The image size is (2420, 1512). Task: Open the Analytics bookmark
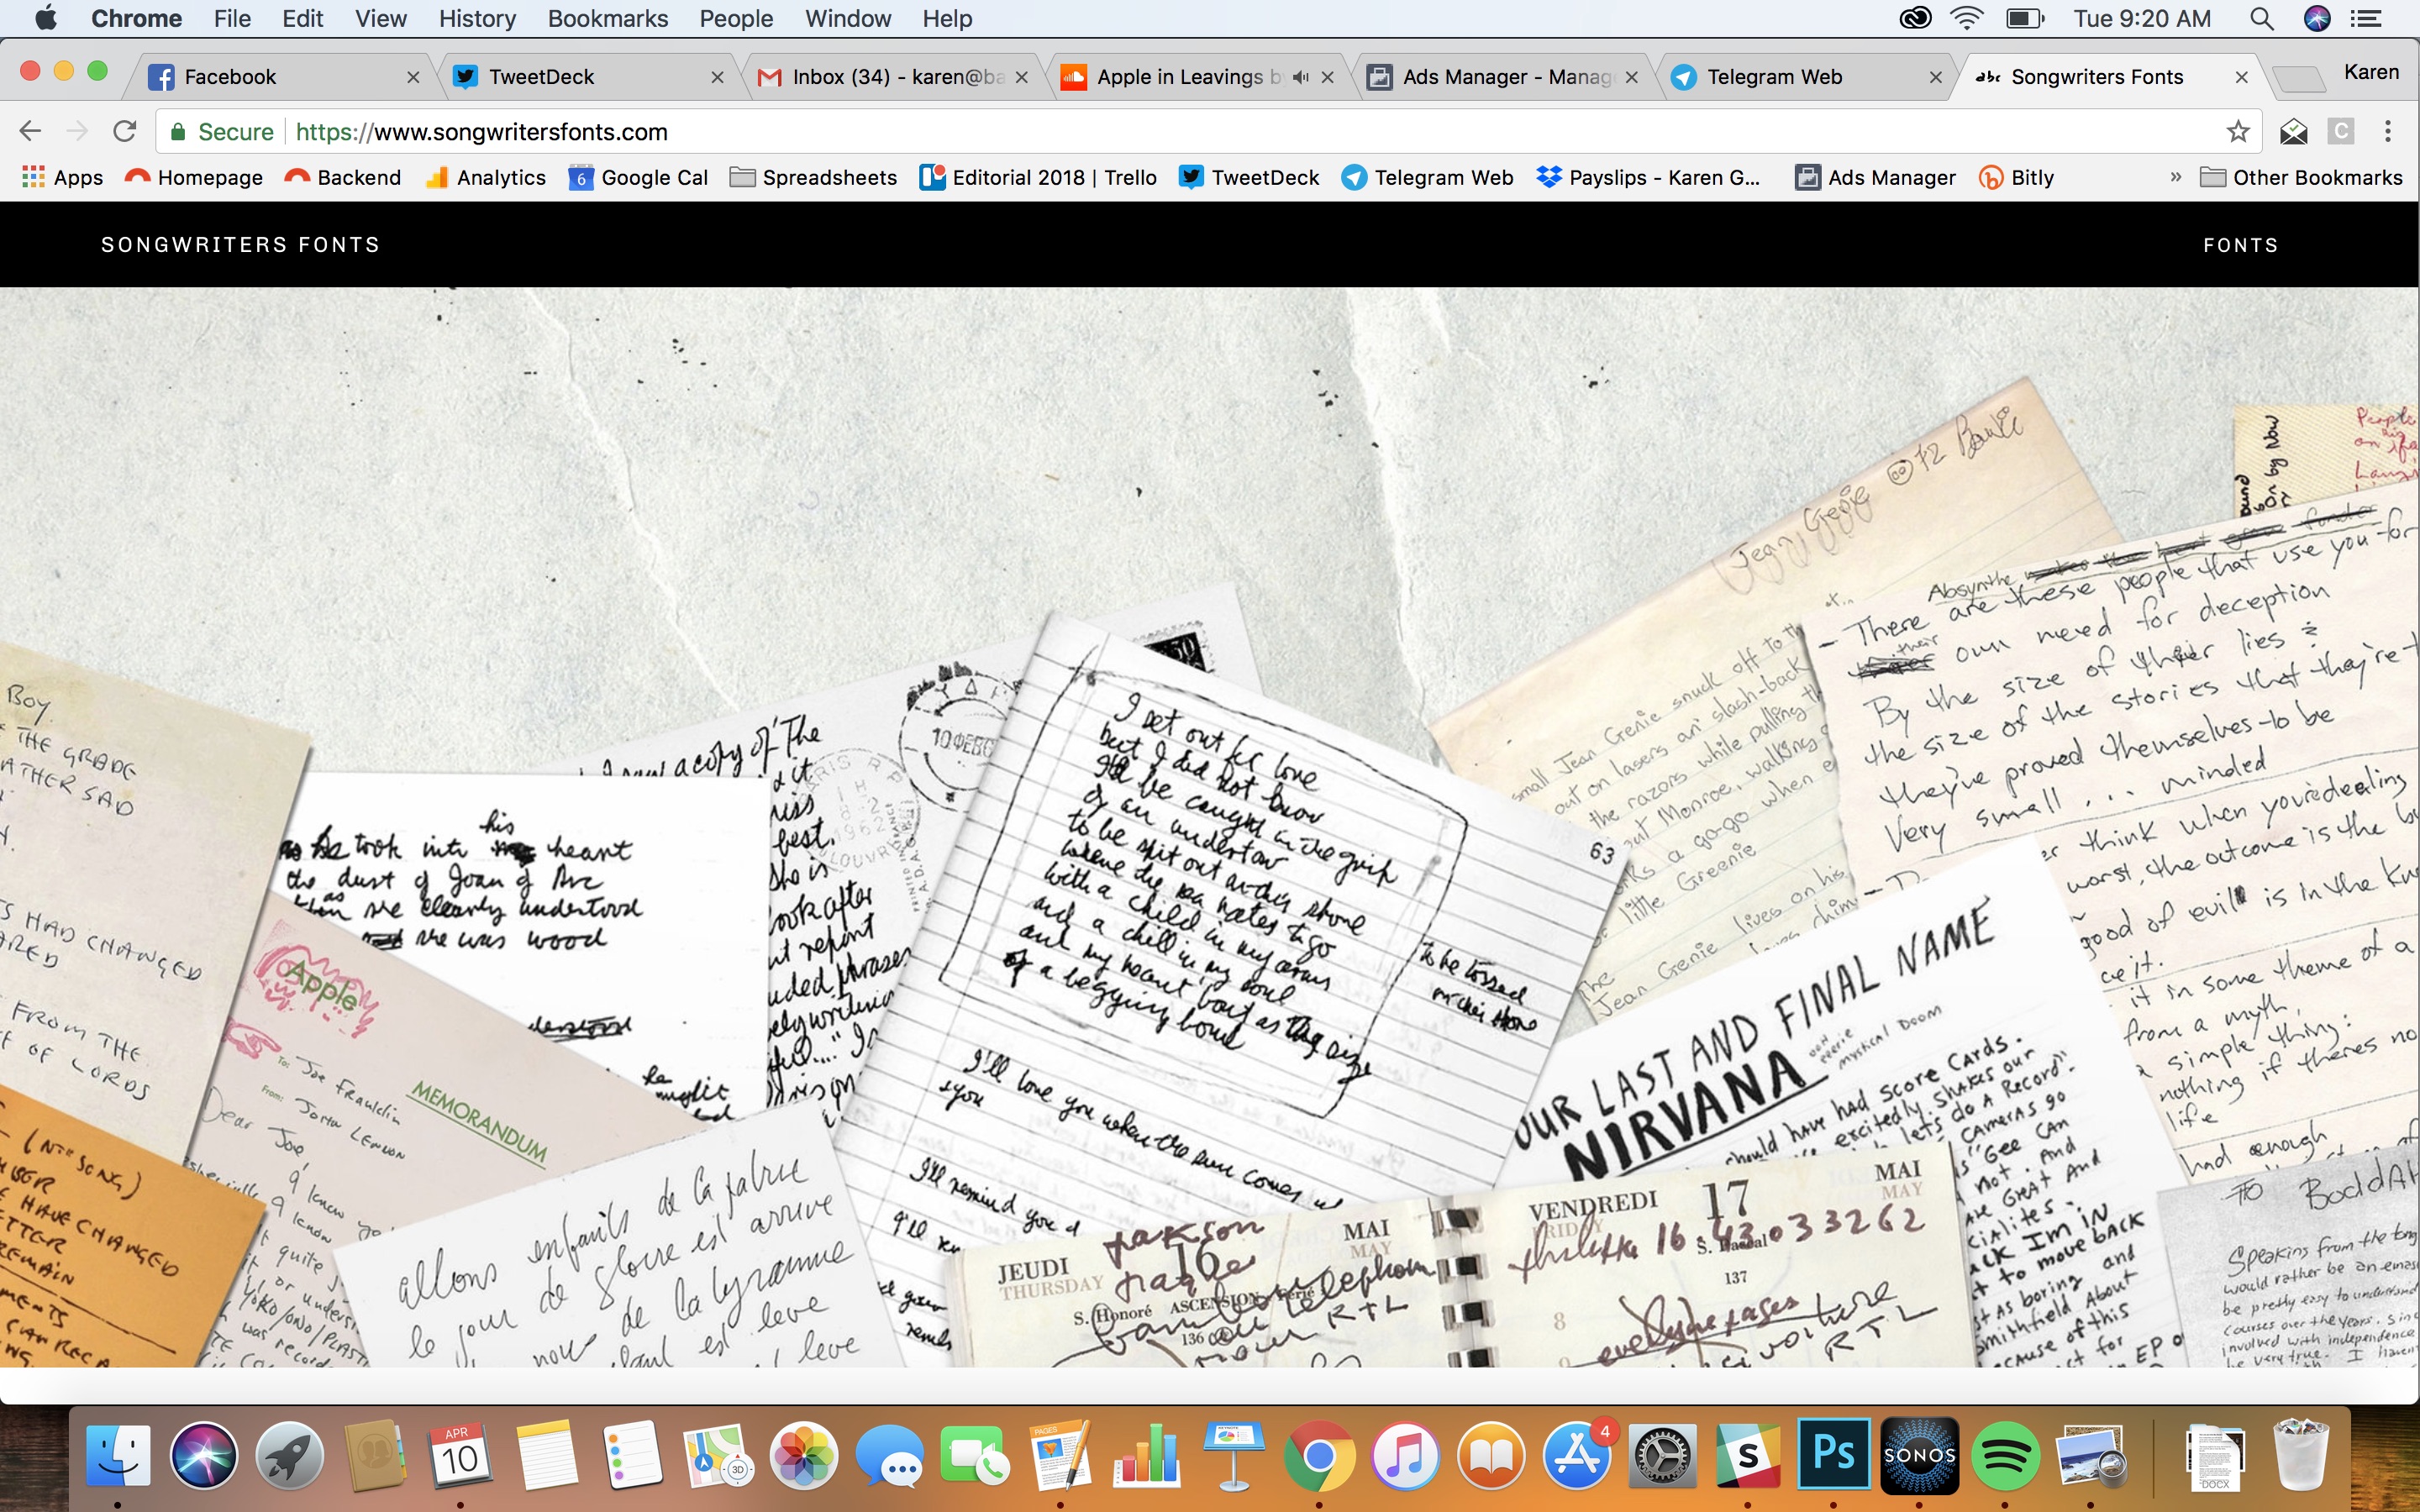point(485,177)
